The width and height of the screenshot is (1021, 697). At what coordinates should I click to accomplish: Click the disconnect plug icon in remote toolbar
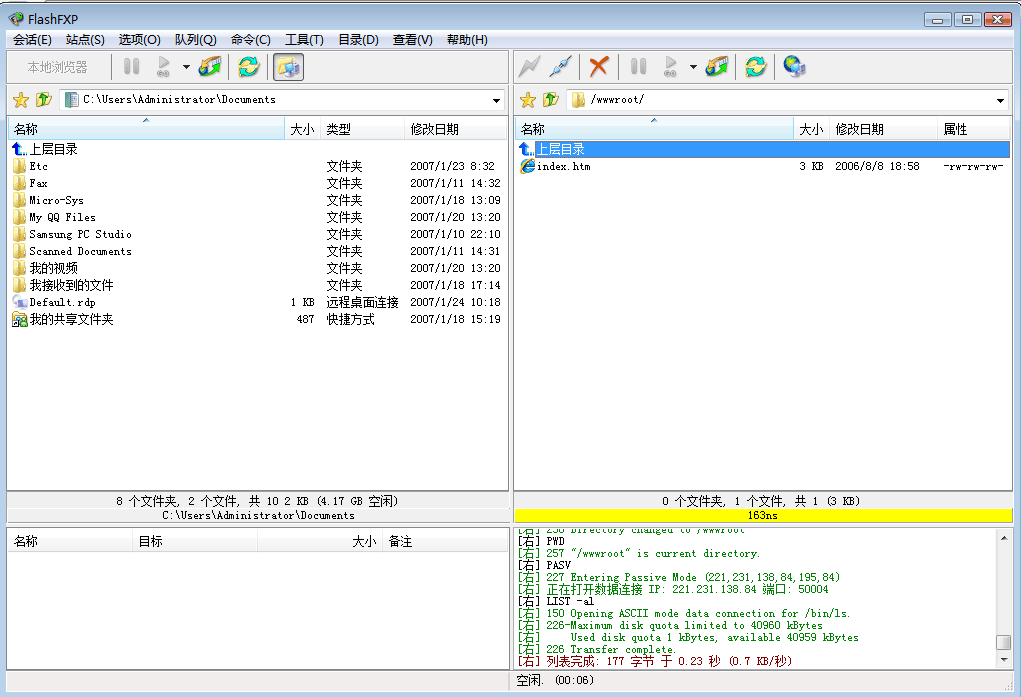(x=561, y=67)
